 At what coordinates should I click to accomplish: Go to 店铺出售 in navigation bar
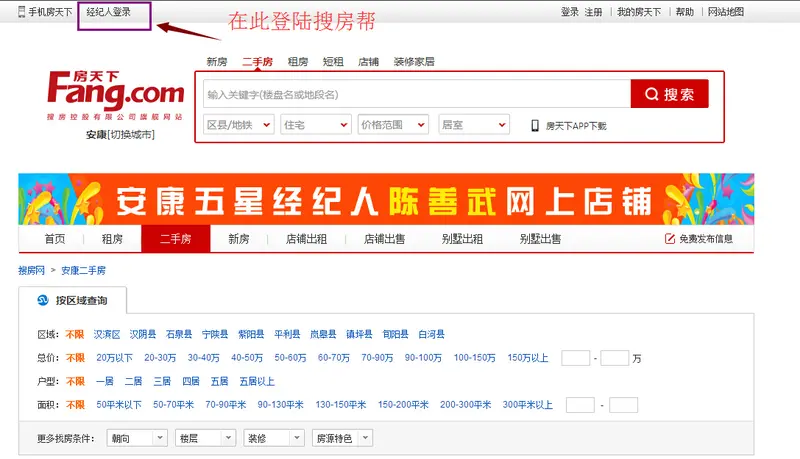[384, 239]
